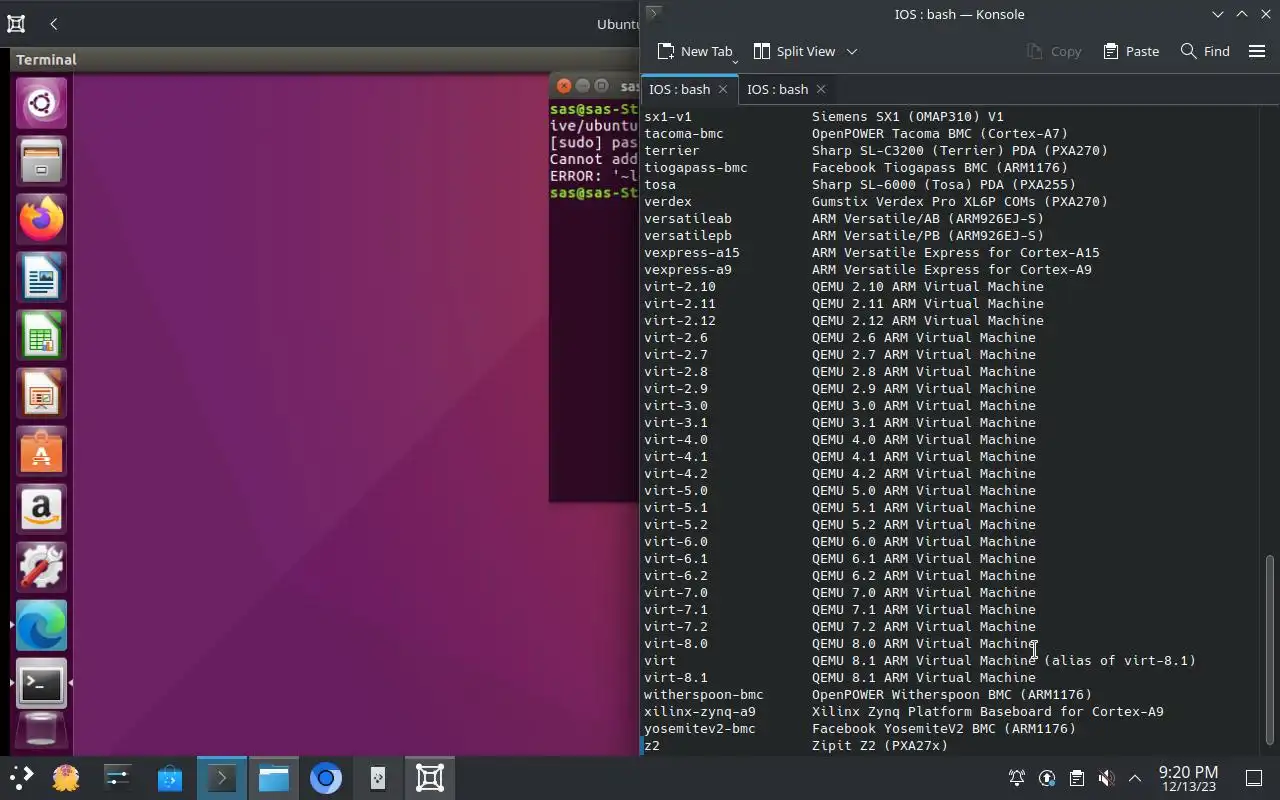Open a New Tab in Konsole
The height and width of the screenshot is (800, 1280).
click(x=695, y=51)
